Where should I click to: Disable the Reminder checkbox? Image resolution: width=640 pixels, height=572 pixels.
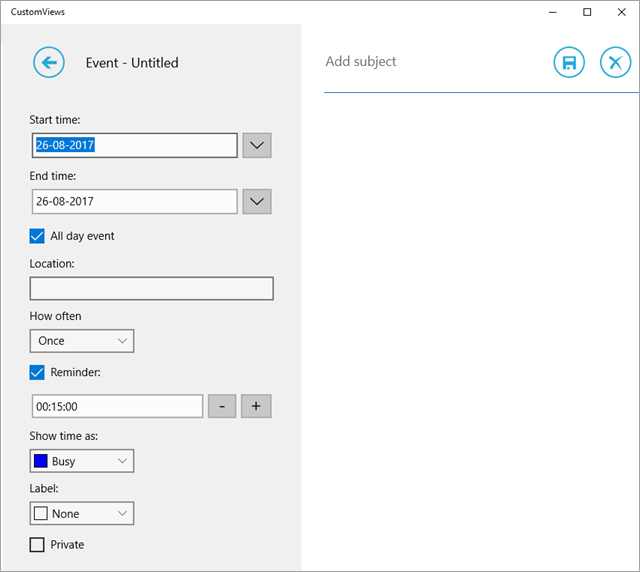[38, 372]
